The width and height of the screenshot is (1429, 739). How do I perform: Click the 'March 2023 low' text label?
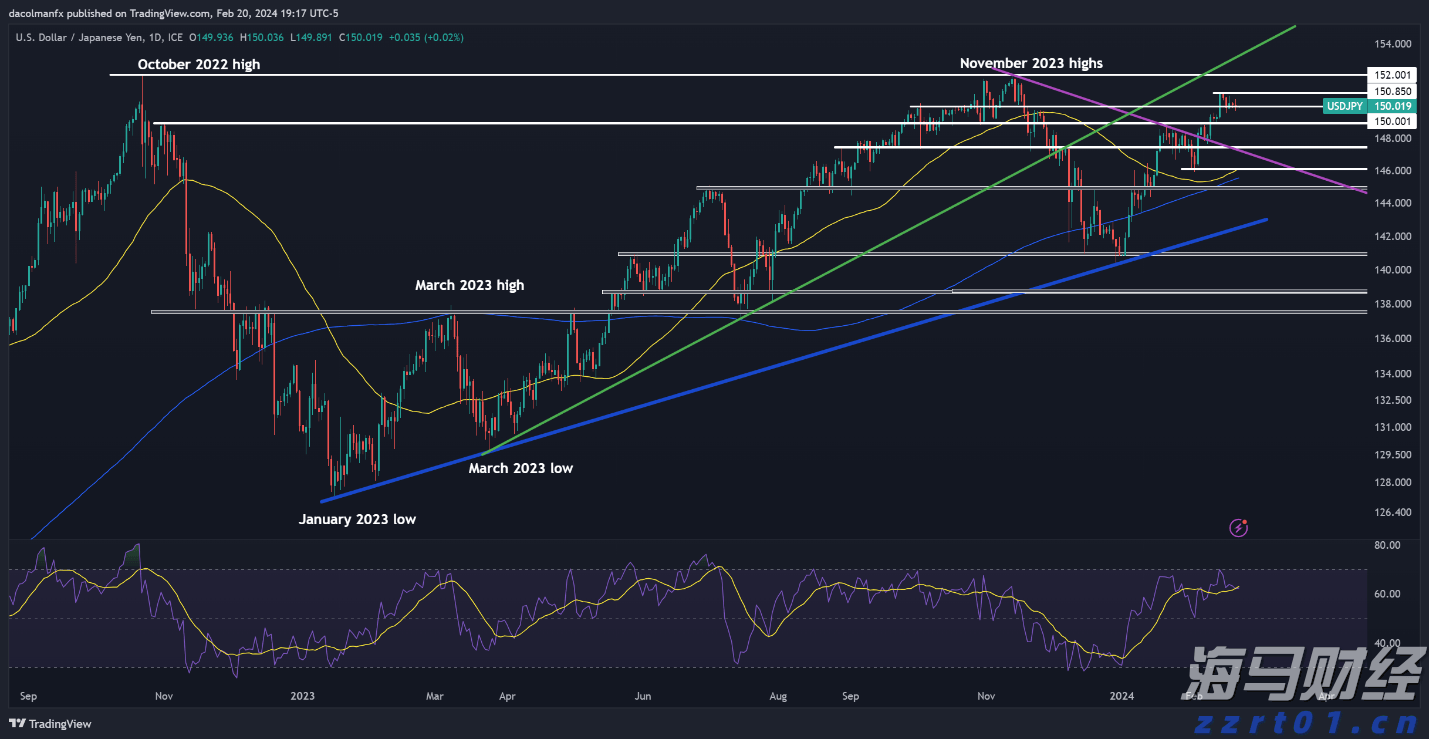[x=520, y=468]
